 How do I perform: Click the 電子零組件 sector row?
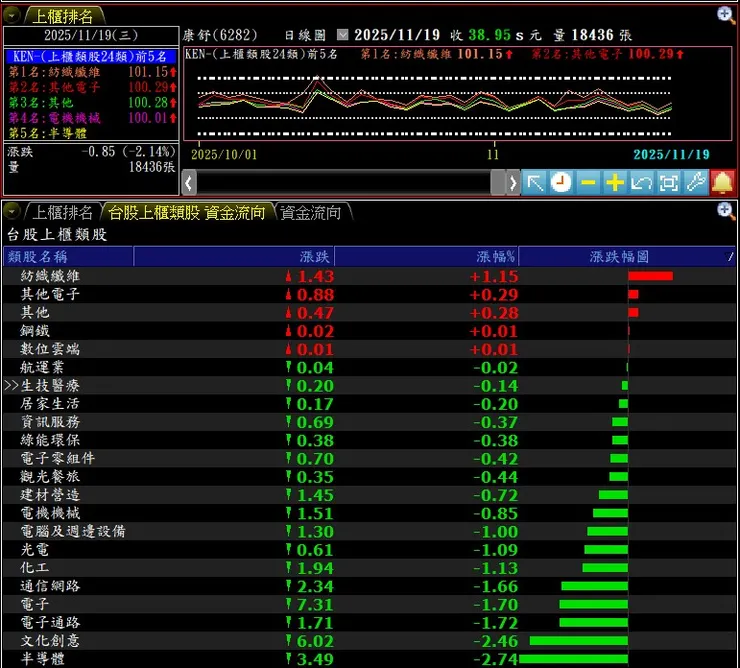tap(369, 458)
